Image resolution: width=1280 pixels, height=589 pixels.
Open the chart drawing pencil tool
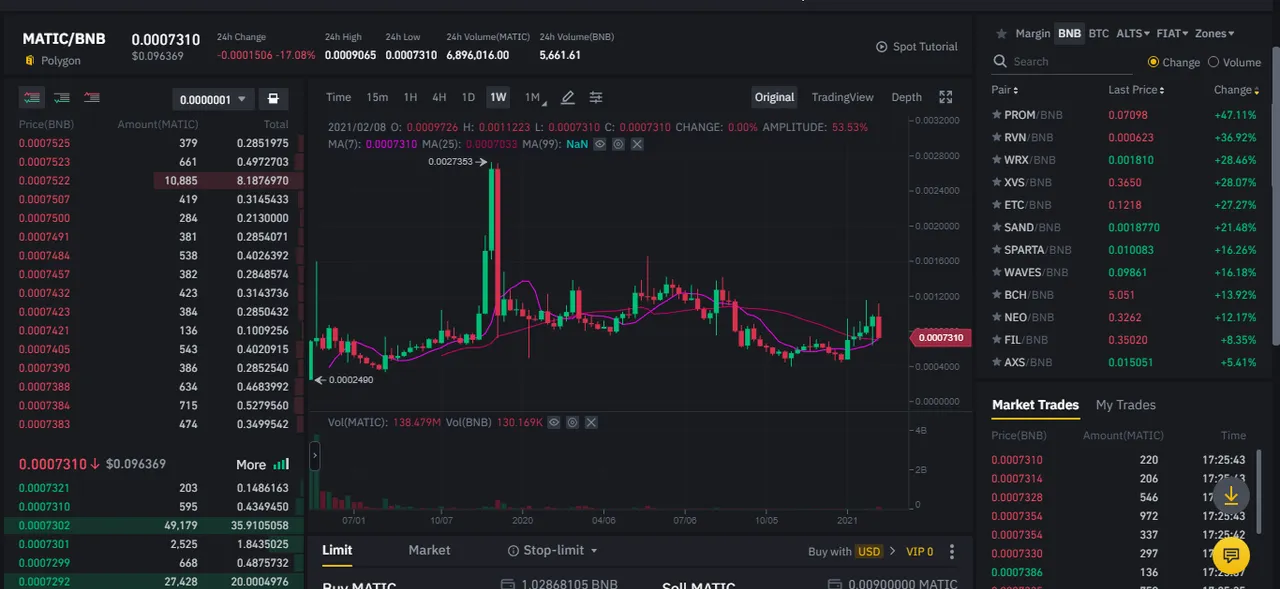click(x=568, y=97)
